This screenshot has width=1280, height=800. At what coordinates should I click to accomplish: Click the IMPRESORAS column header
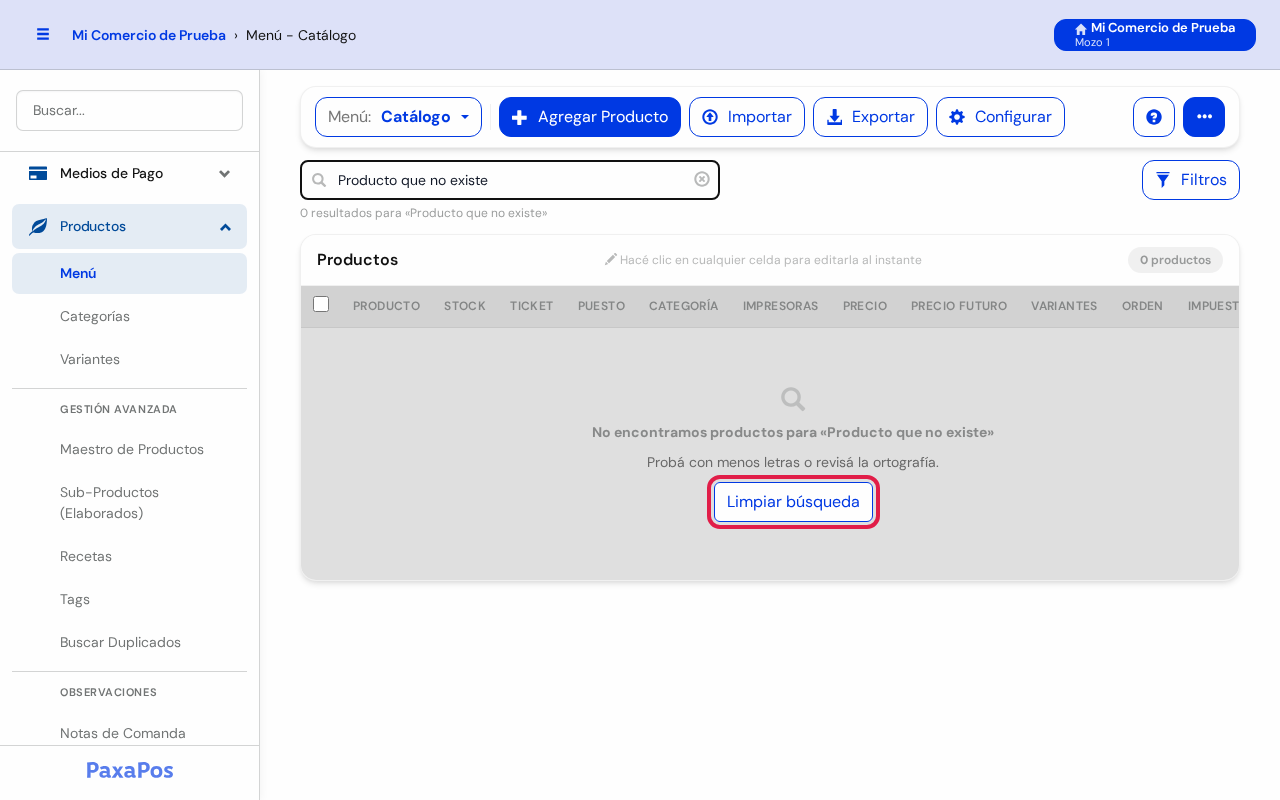tap(781, 306)
